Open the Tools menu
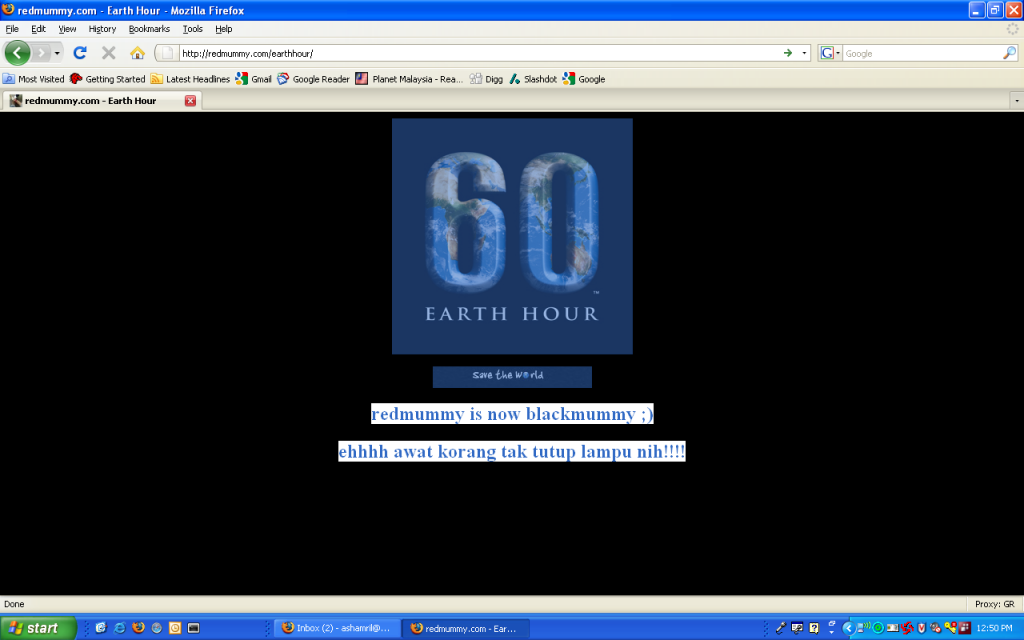This screenshot has height=640, width=1024. pyautogui.click(x=193, y=29)
